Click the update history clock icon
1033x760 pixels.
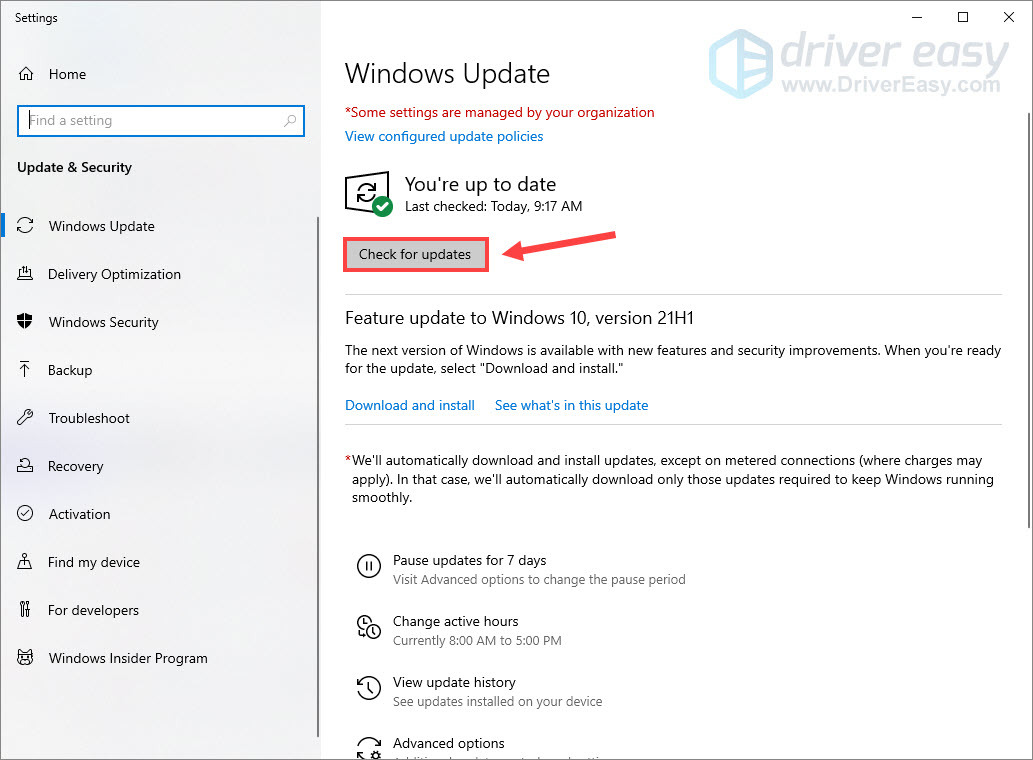click(x=368, y=688)
